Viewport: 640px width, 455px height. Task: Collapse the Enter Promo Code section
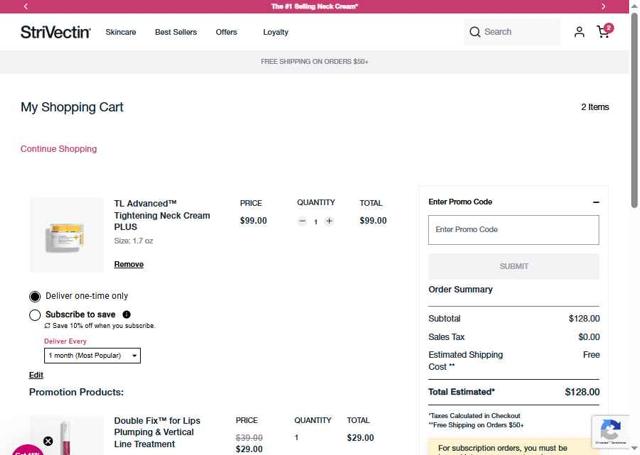[x=596, y=202]
